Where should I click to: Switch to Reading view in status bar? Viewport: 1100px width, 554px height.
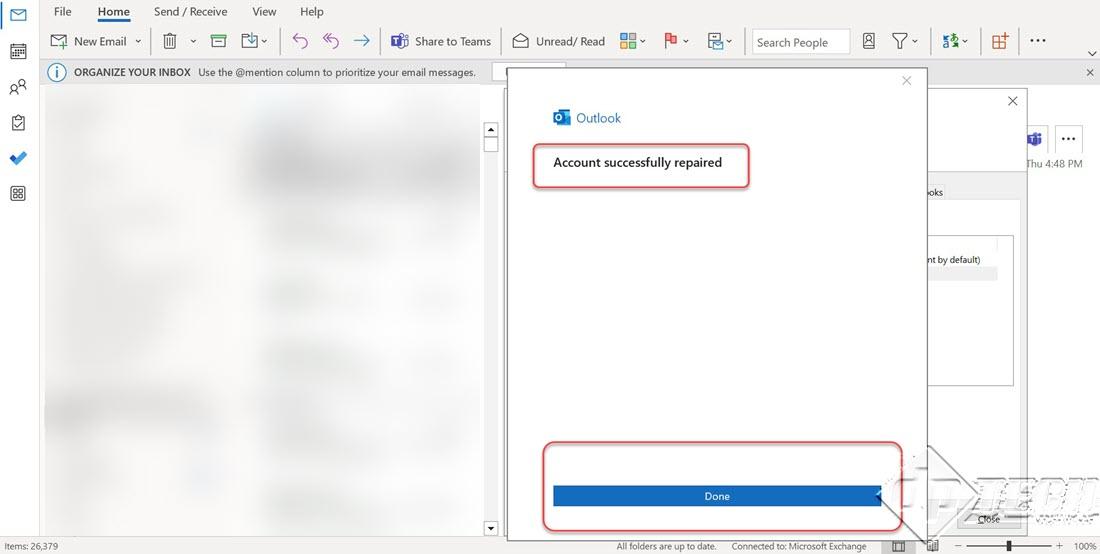pyautogui.click(x=931, y=546)
